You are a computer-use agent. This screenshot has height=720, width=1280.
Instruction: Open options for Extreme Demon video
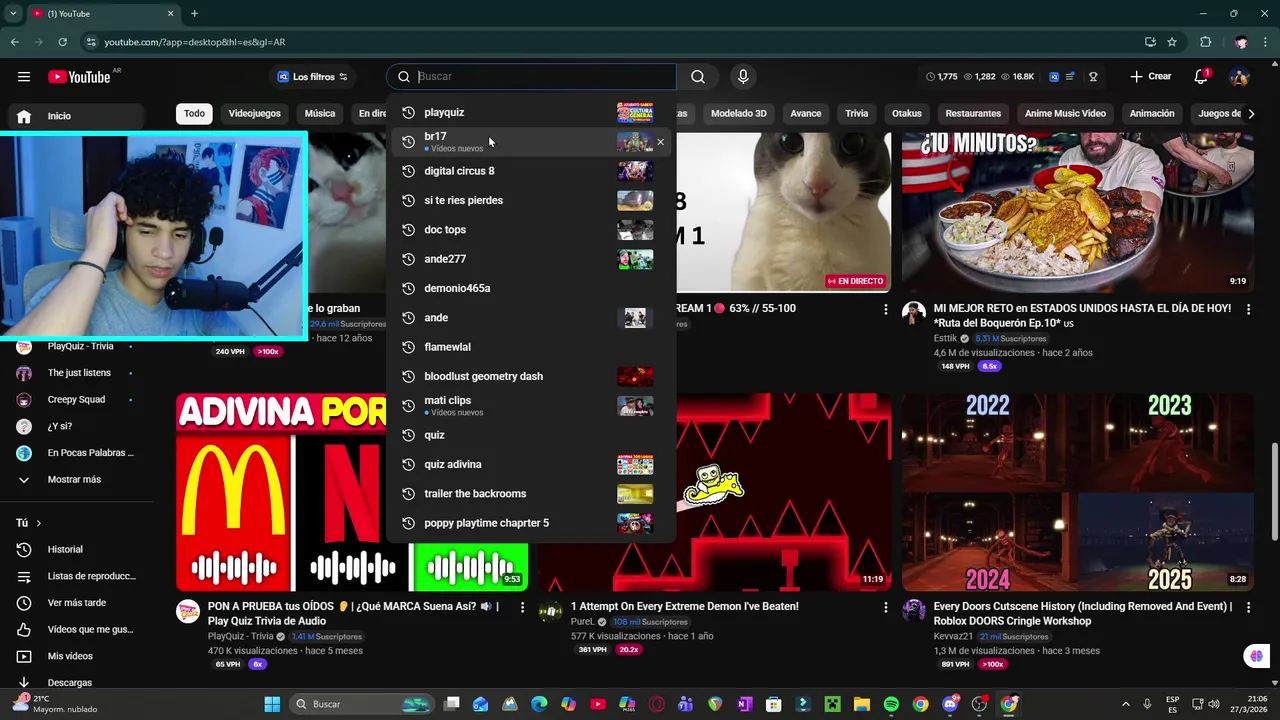pyautogui.click(x=885, y=607)
